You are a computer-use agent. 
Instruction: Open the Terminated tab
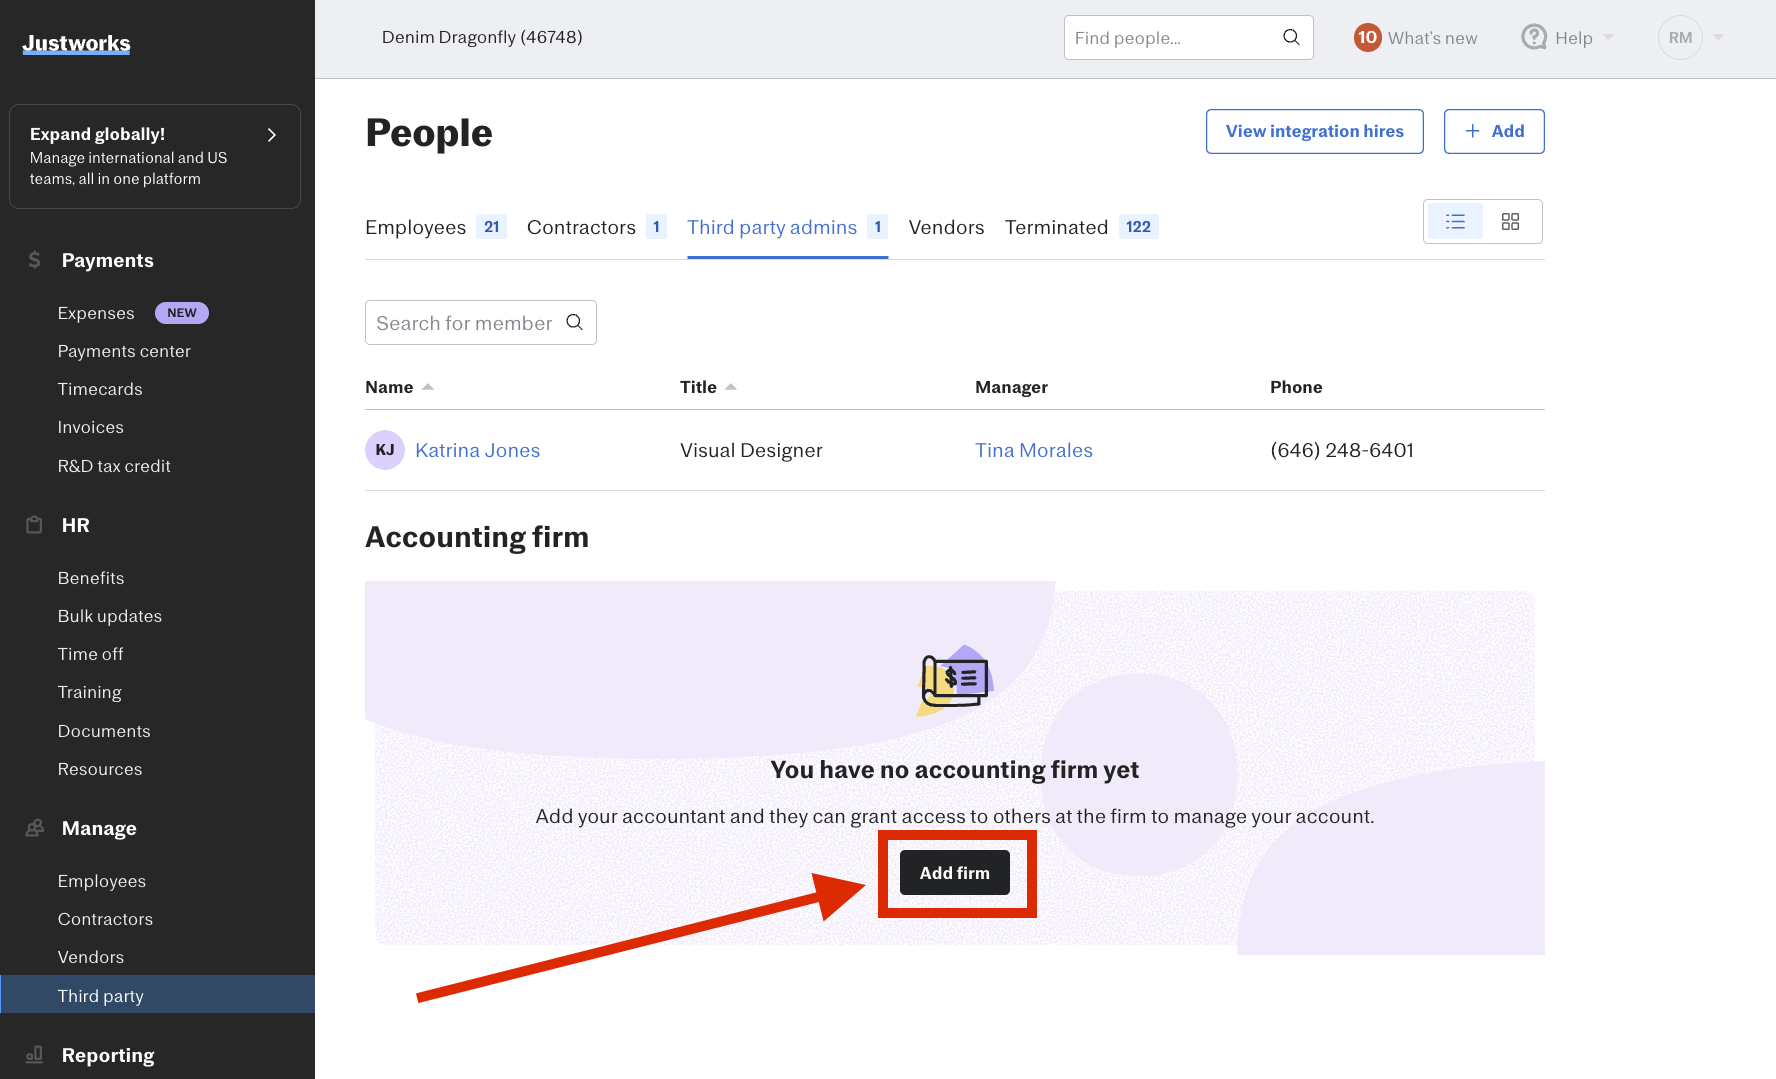coord(1056,227)
